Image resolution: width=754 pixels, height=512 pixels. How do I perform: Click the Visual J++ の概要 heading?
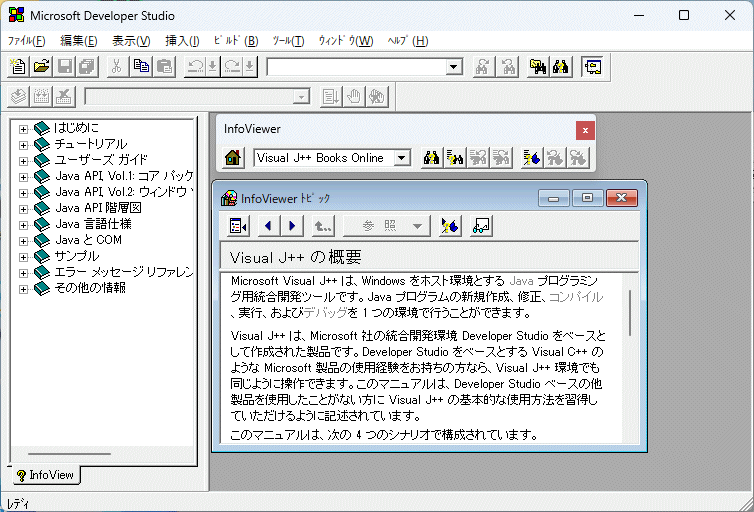pyautogui.click(x=295, y=257)
